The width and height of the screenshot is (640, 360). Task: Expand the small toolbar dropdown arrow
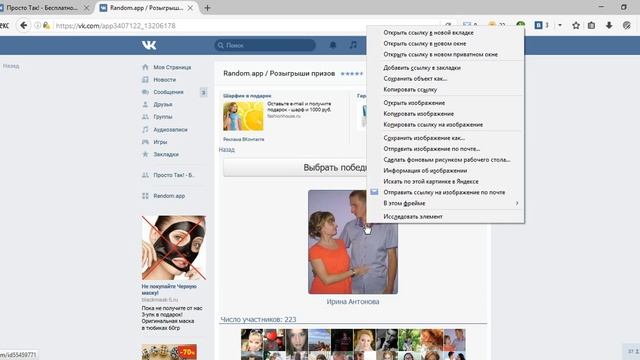(x=560, y=25)
